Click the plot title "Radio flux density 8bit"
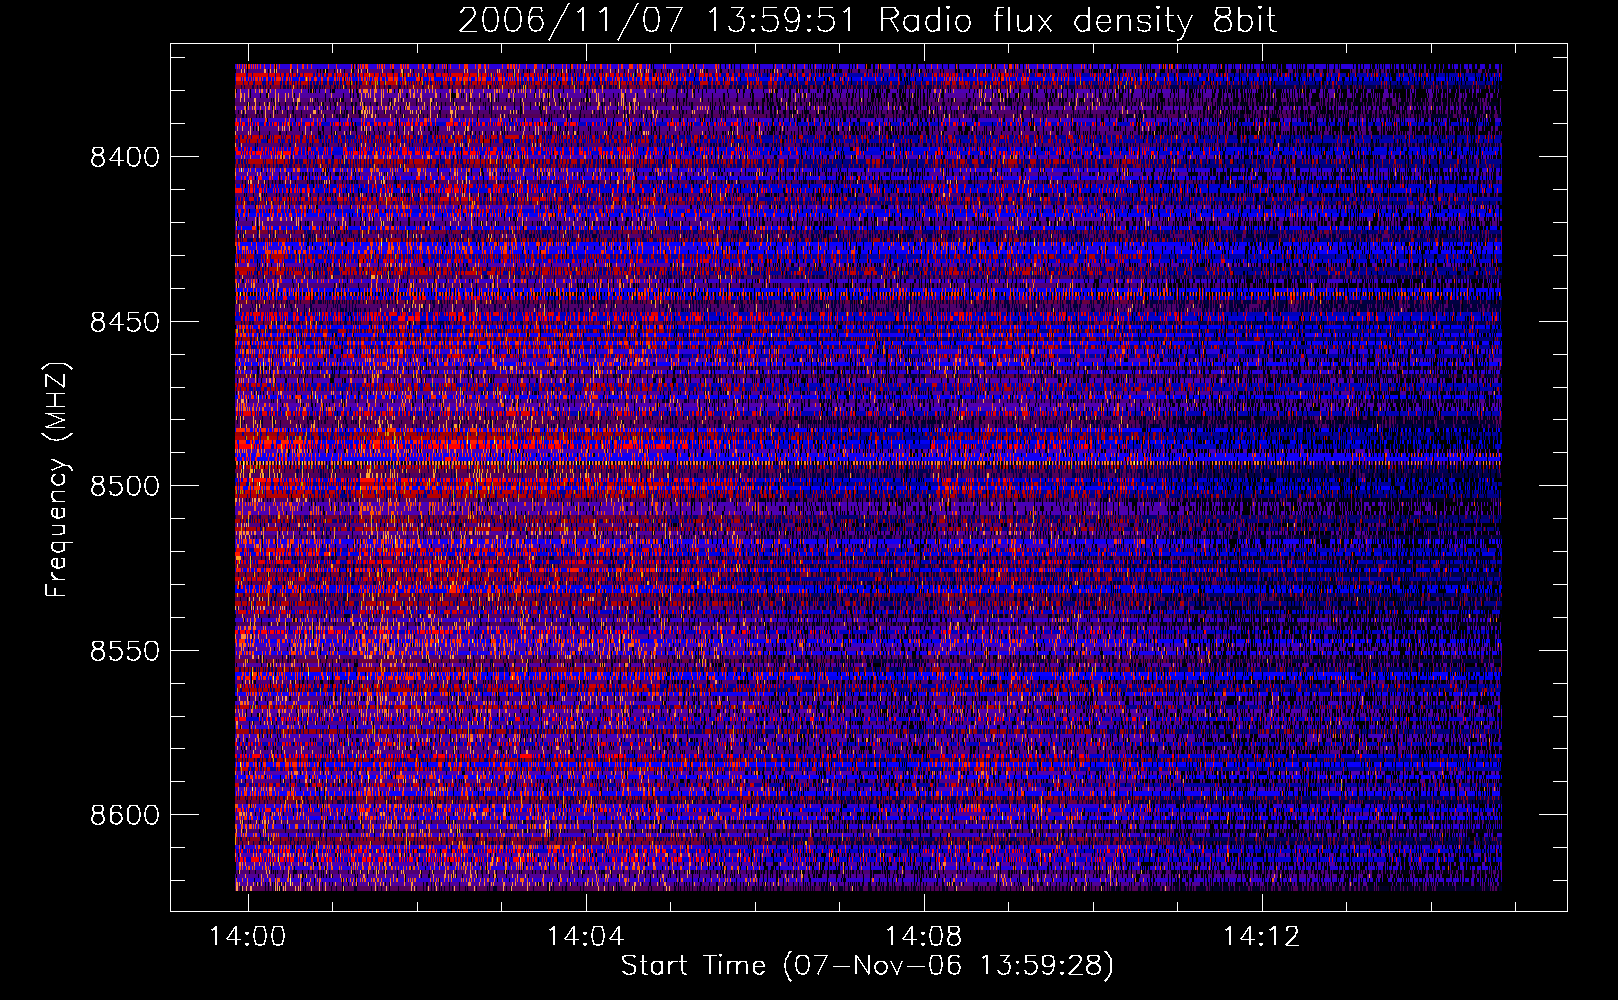The image size is (1618, 1000). pyautogui.click(x=1077, y=20)
